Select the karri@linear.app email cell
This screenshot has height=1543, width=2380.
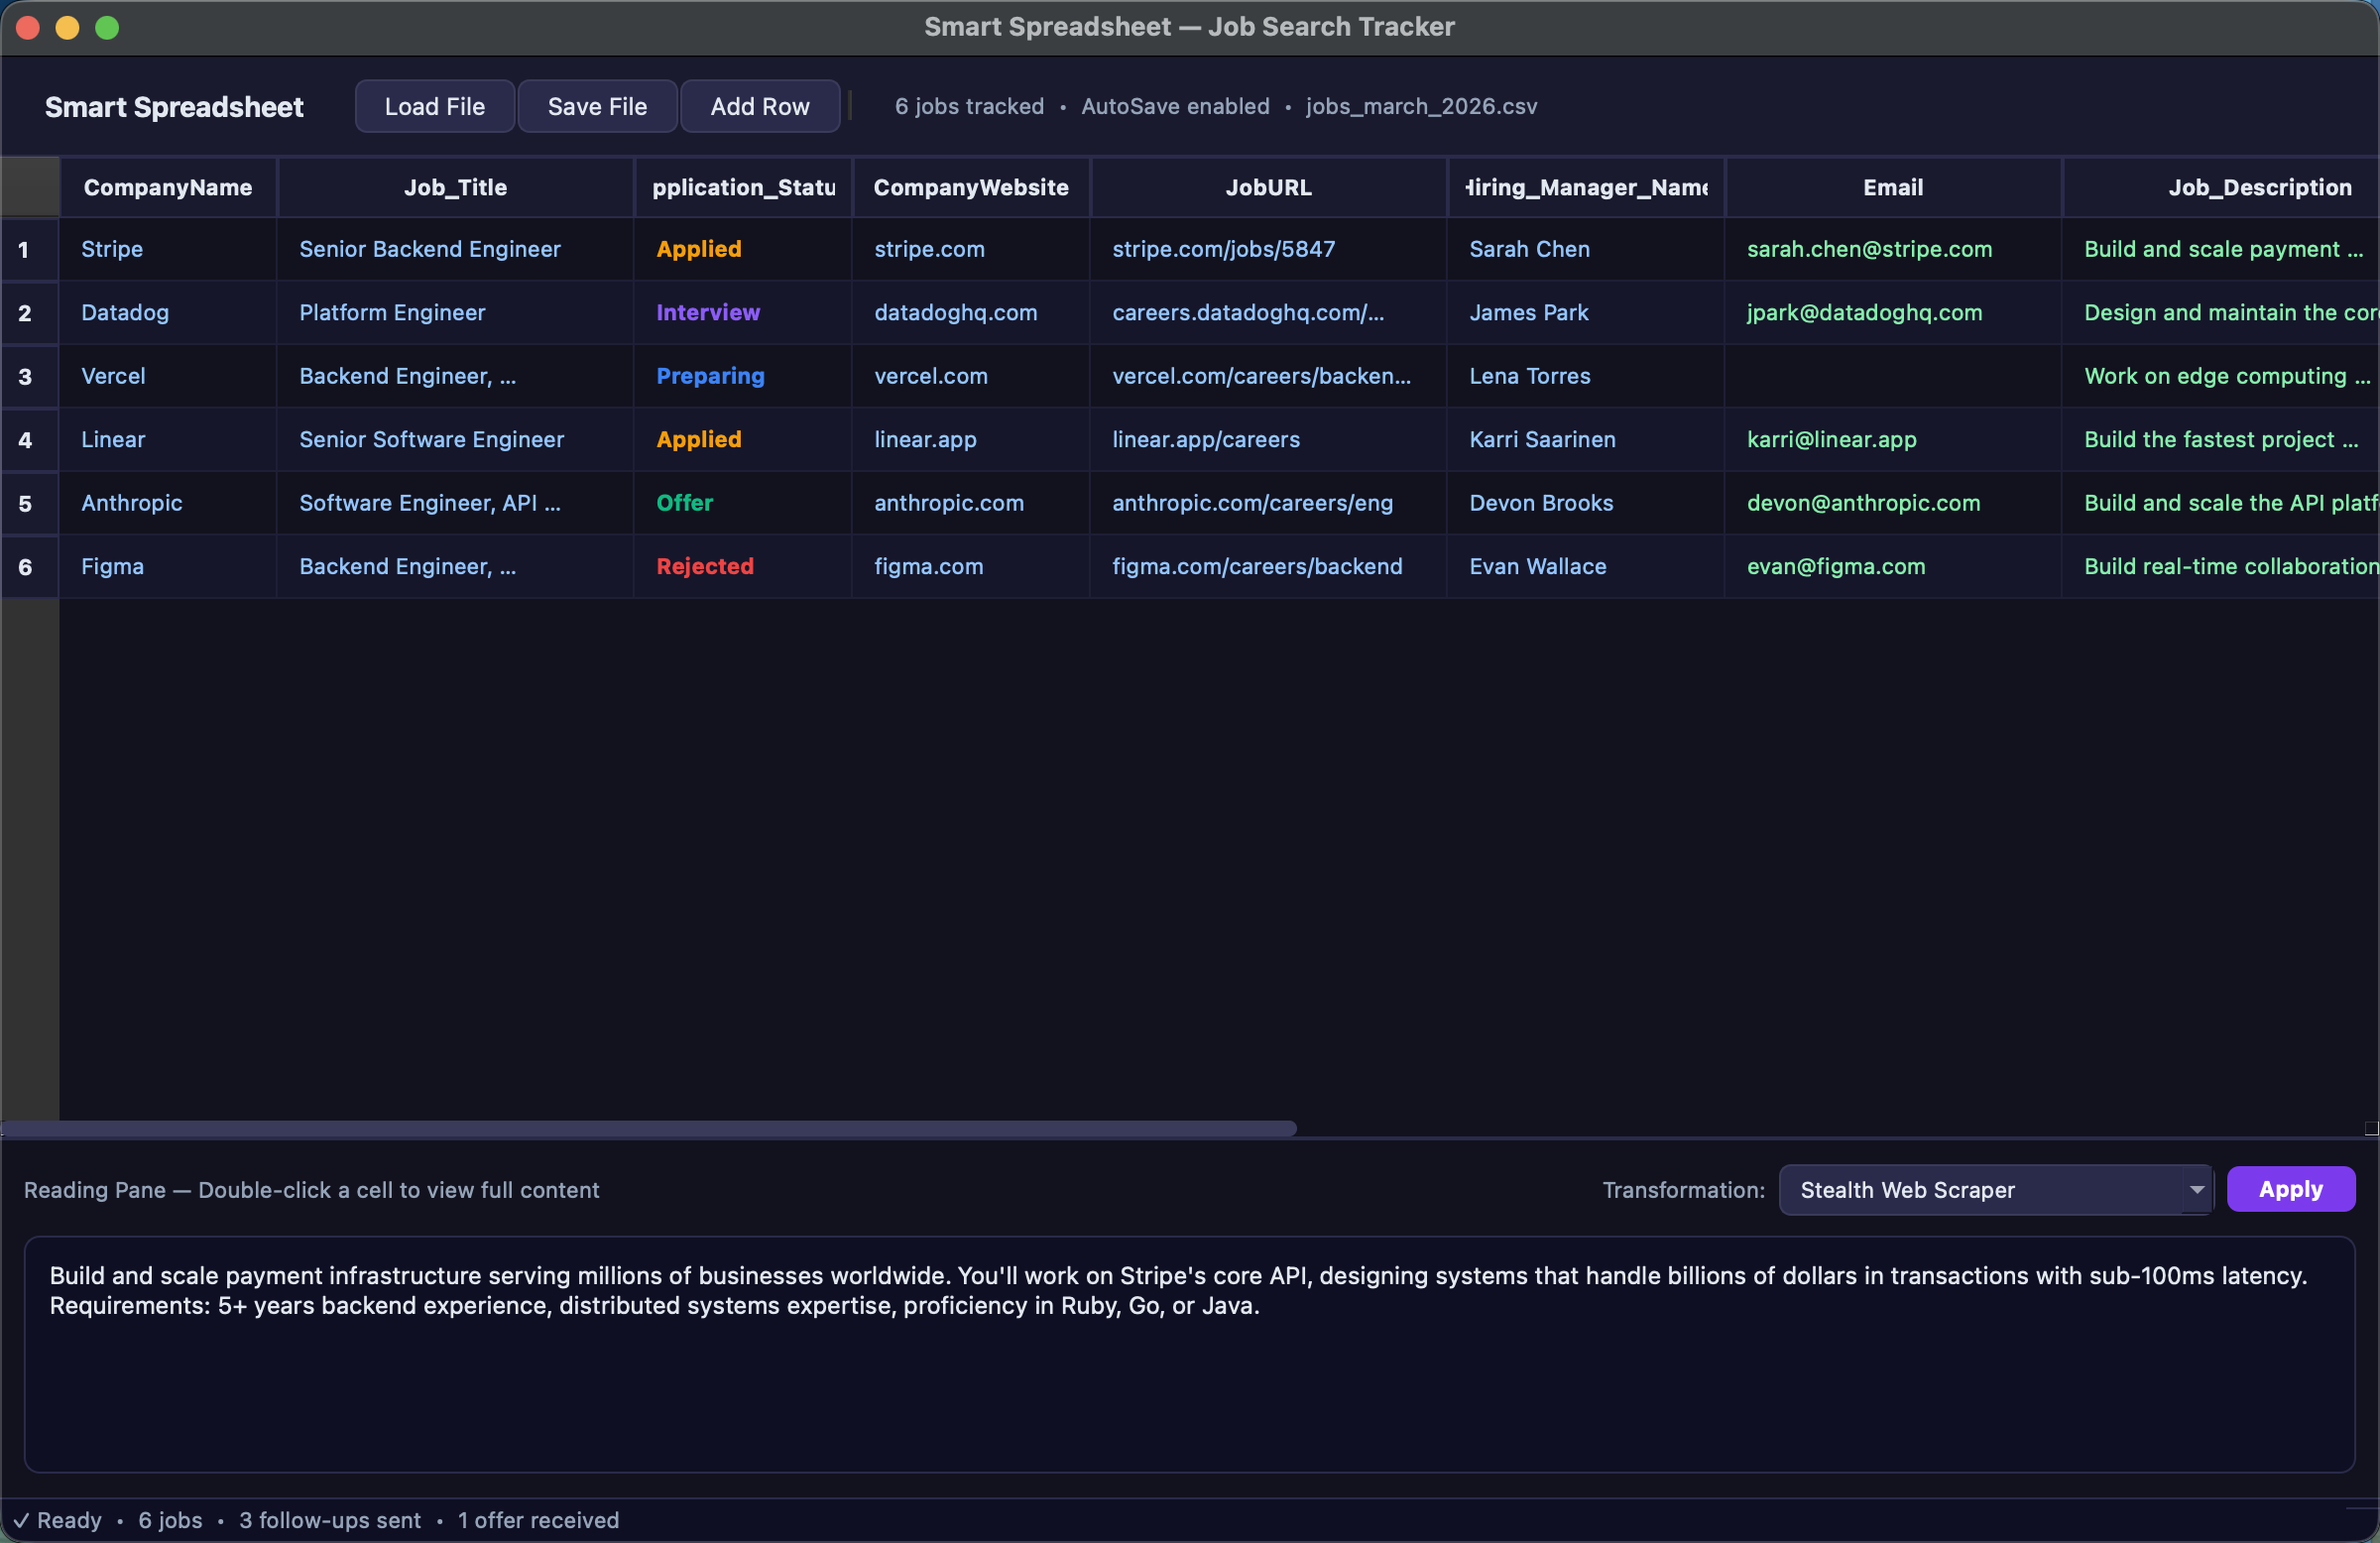[1831, 439]
